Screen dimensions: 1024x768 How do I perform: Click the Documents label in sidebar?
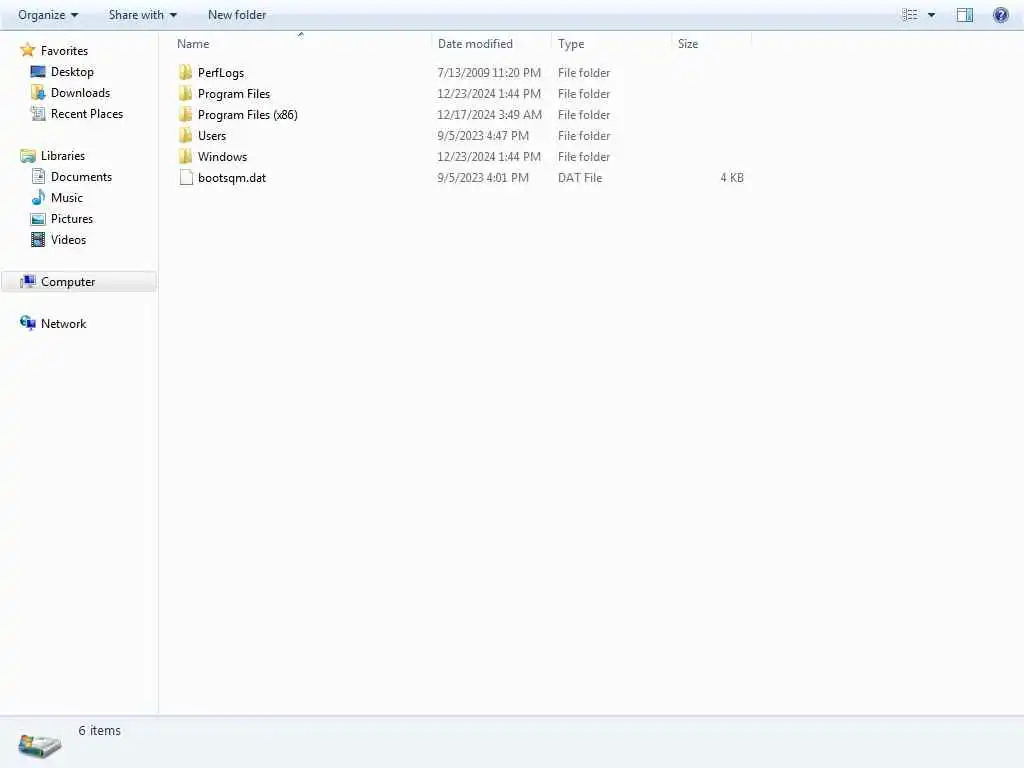(x=81, y=176)
